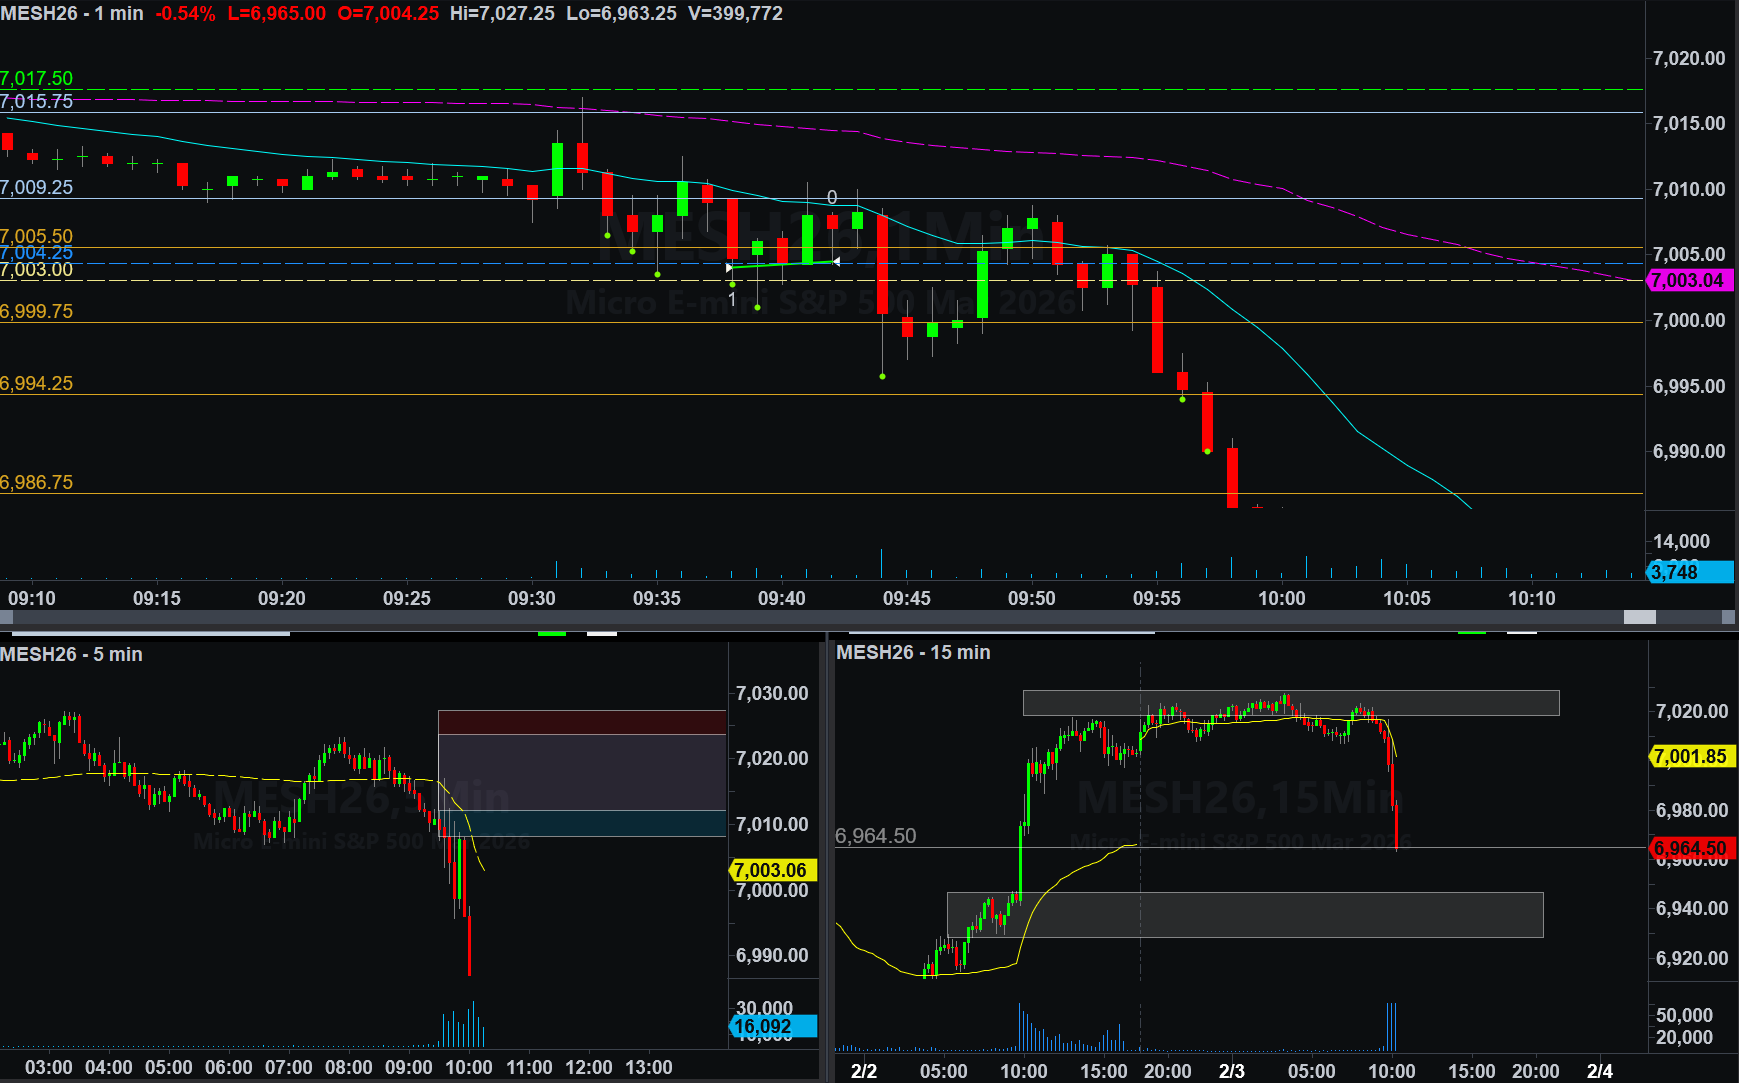Select the green 7,017.50 level label

(x=37, y=78)
